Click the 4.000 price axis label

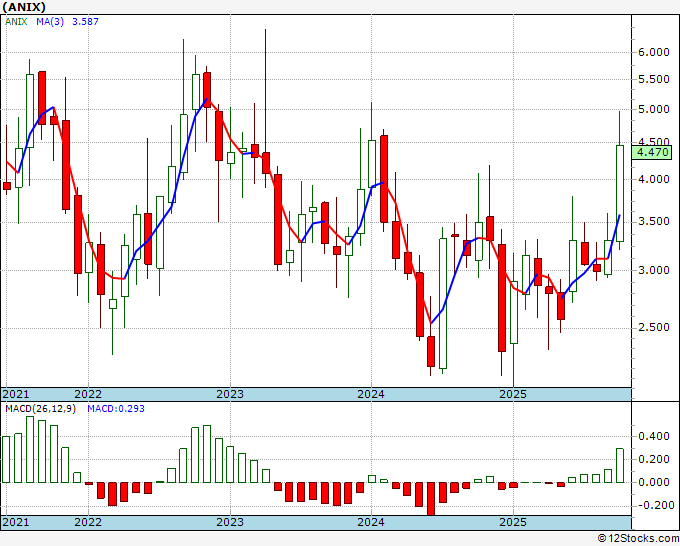[x=654, y=179]
